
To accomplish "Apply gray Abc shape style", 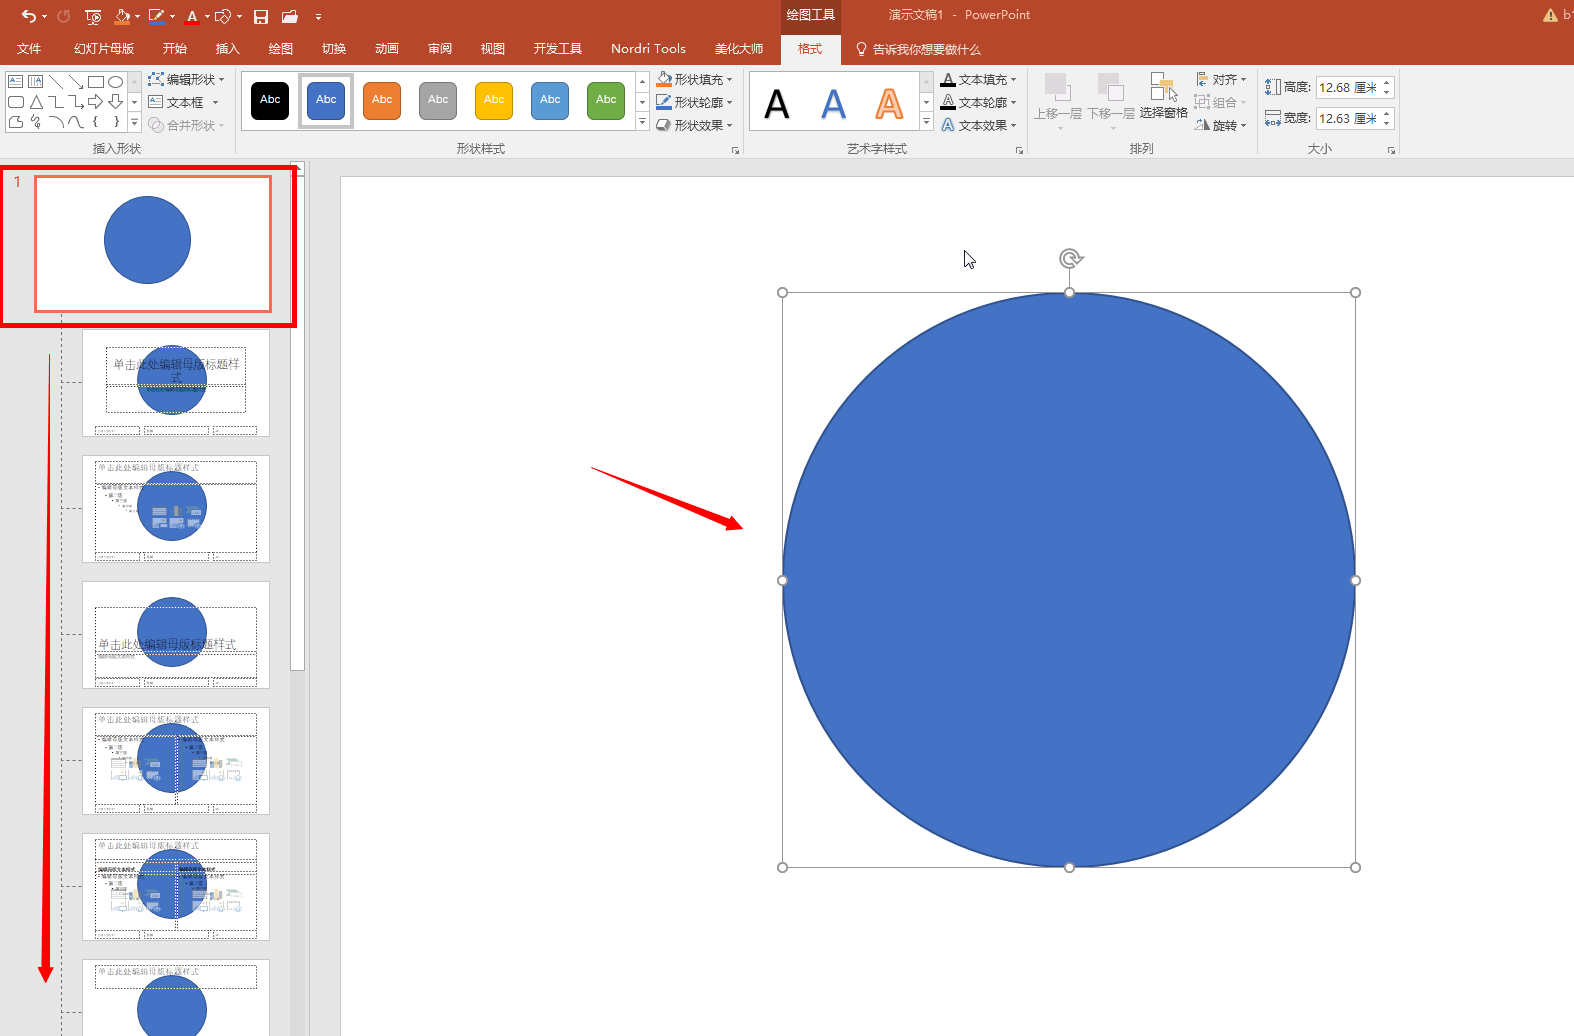I will (438, 101).
